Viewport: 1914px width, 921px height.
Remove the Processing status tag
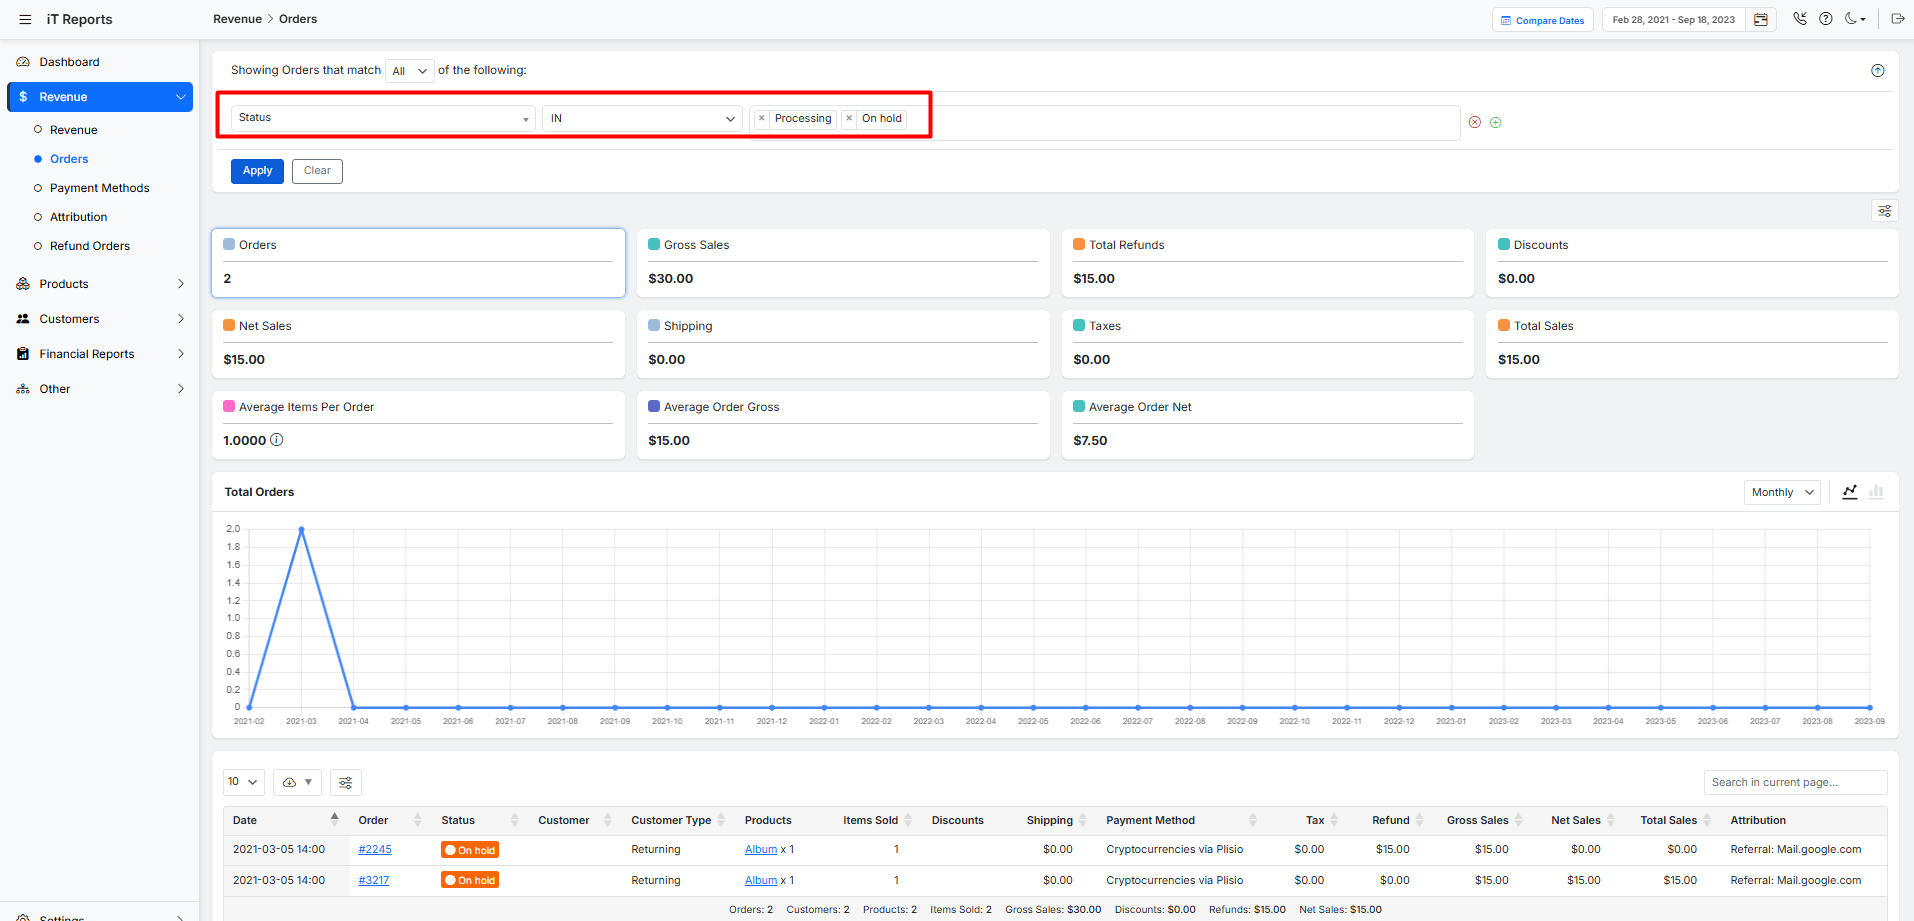[762, 118]
